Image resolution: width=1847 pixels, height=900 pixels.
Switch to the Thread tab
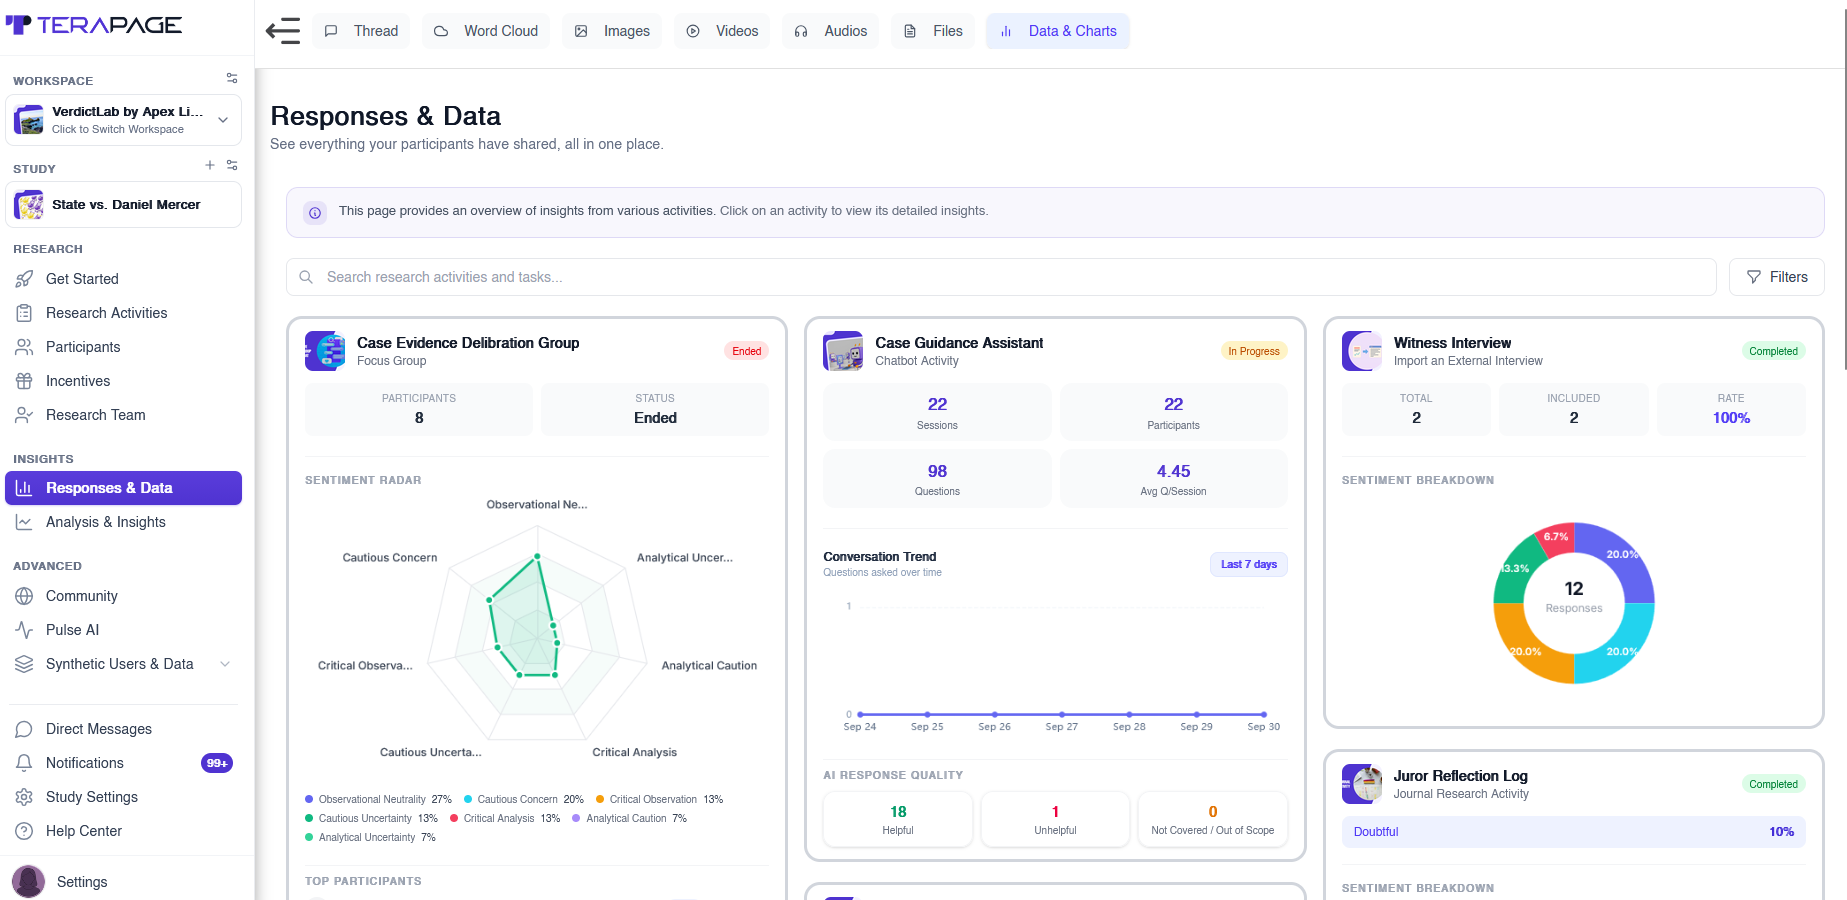362,31
